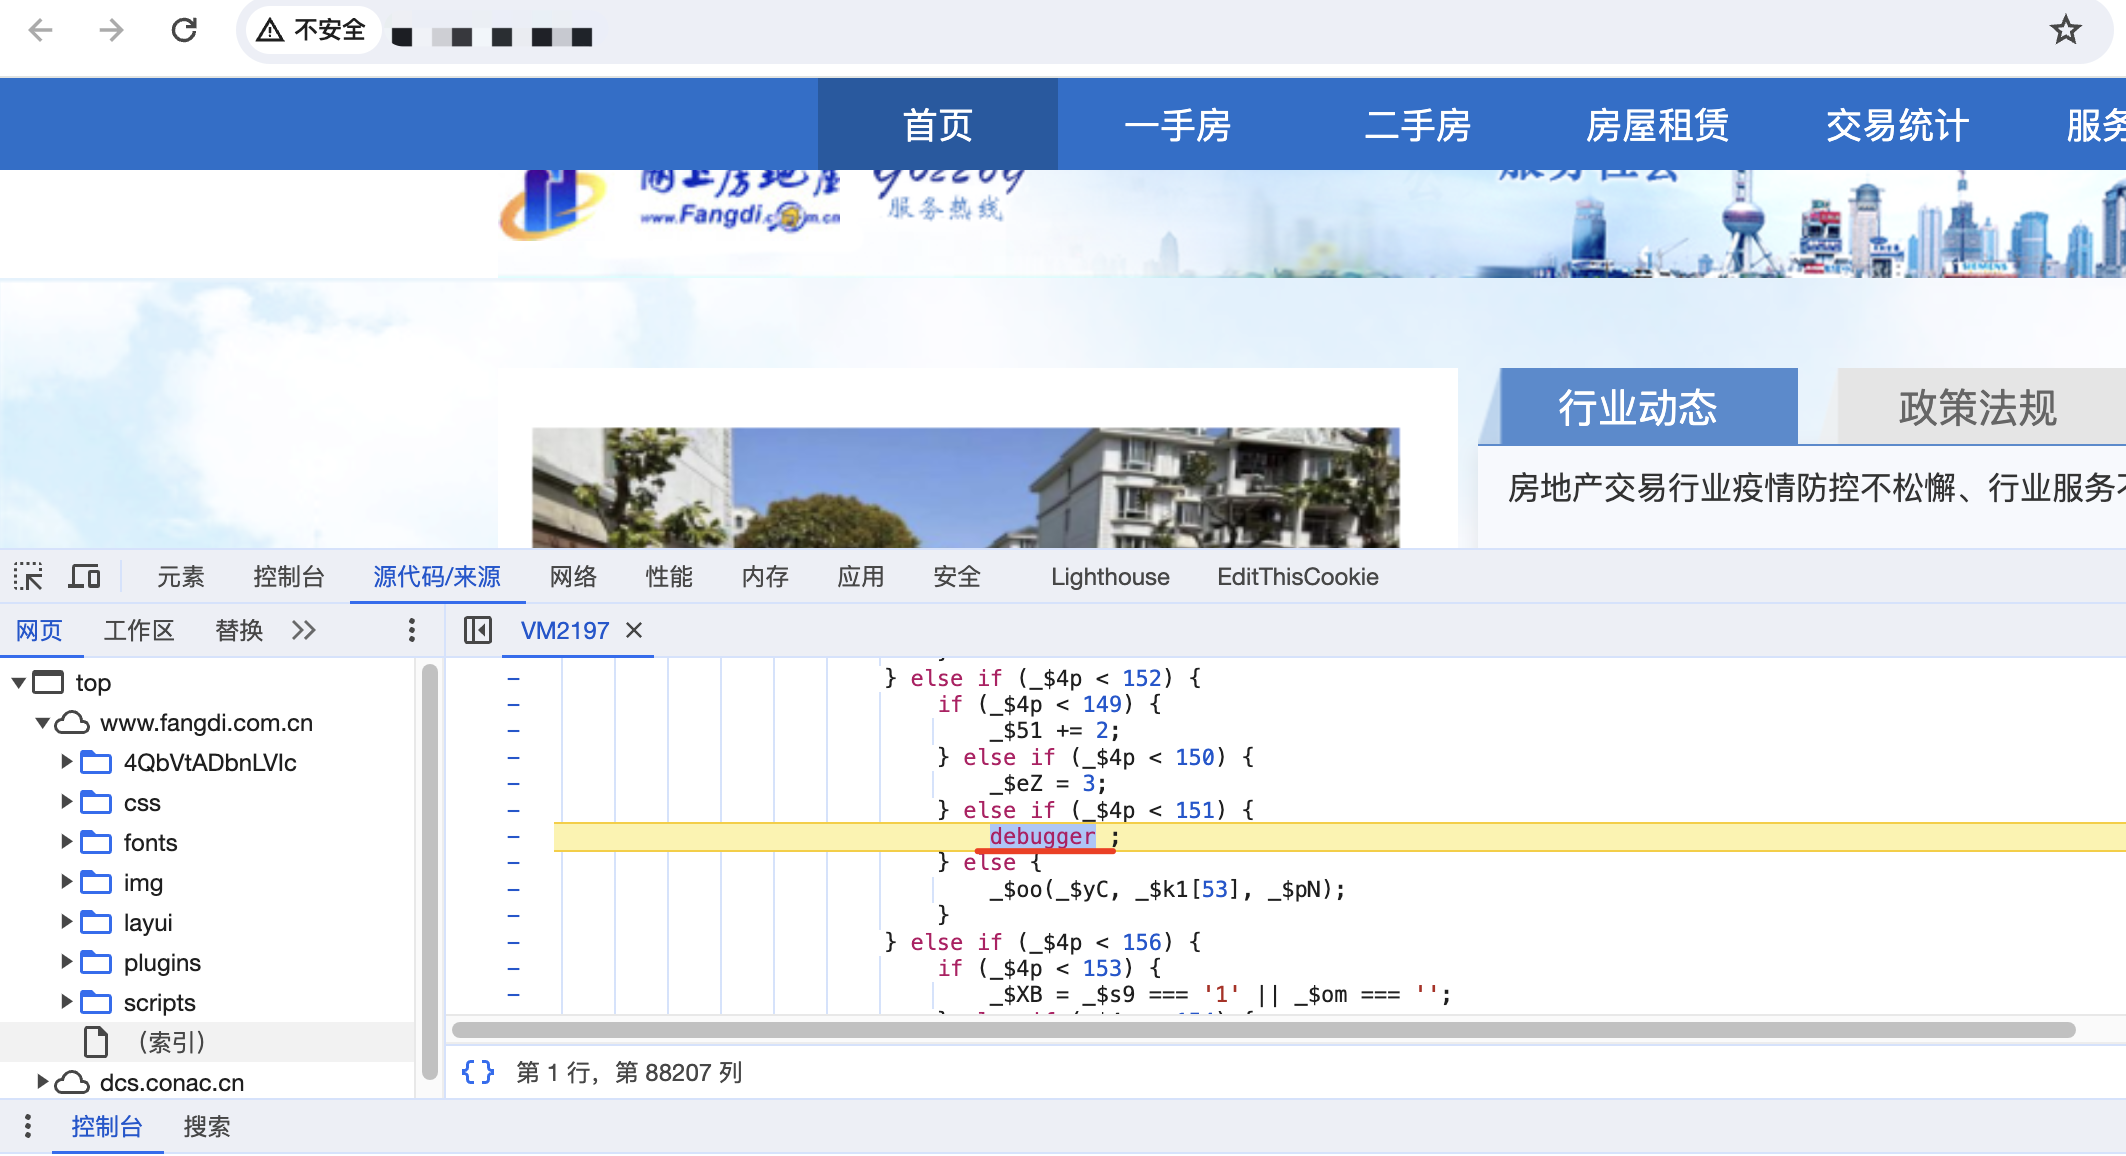Click the browser reload icon

tap(184, 30)
